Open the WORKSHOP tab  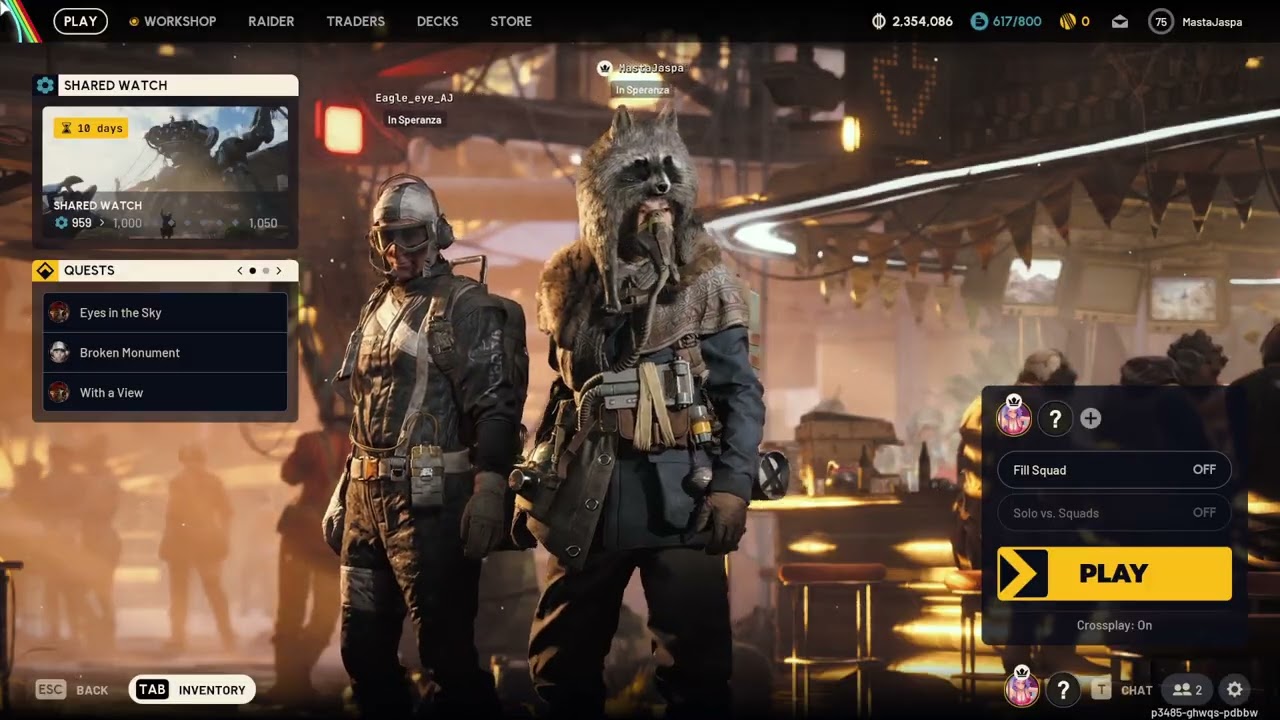pyautogui.click(x=180, y=21)
